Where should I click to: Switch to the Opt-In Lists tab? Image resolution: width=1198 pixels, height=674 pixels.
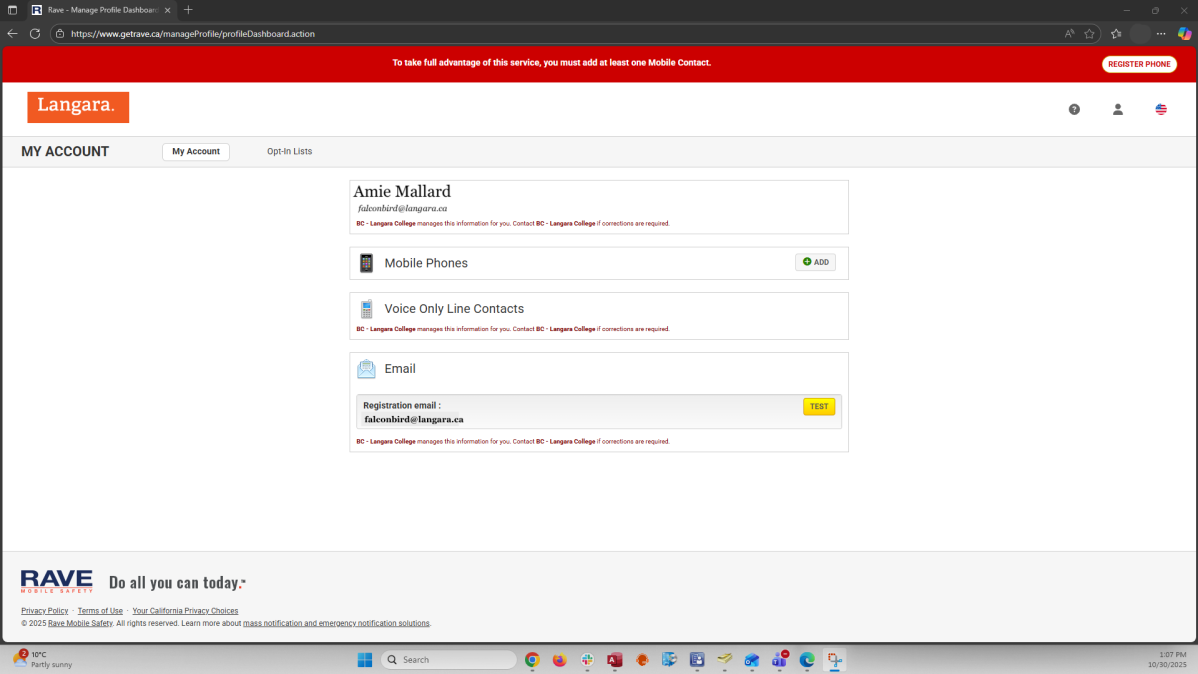(289, 152)
